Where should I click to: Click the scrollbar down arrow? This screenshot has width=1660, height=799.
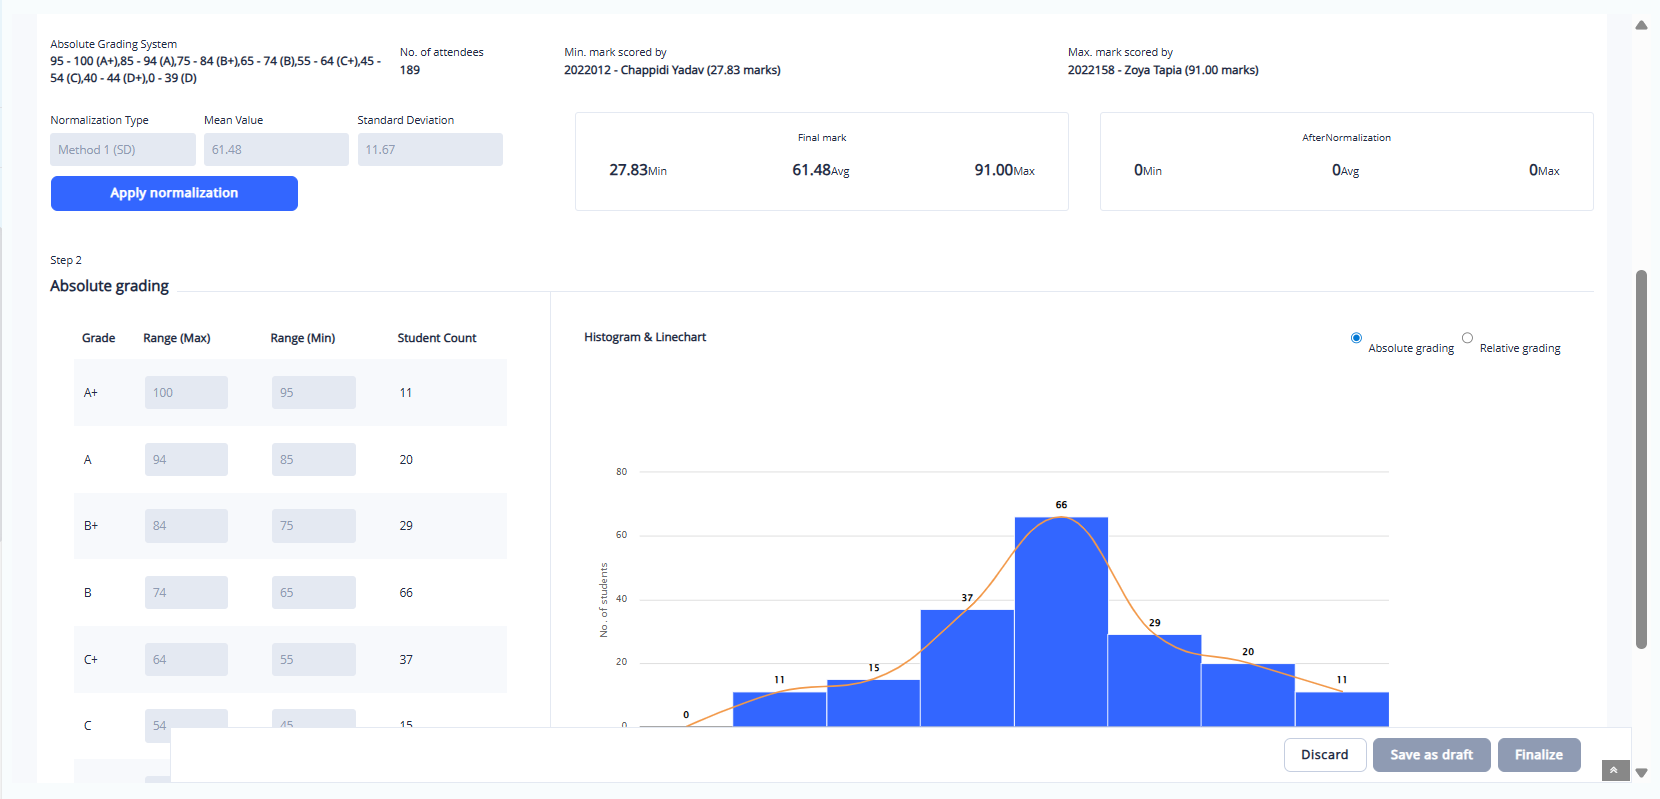[x=1641, y=773]
